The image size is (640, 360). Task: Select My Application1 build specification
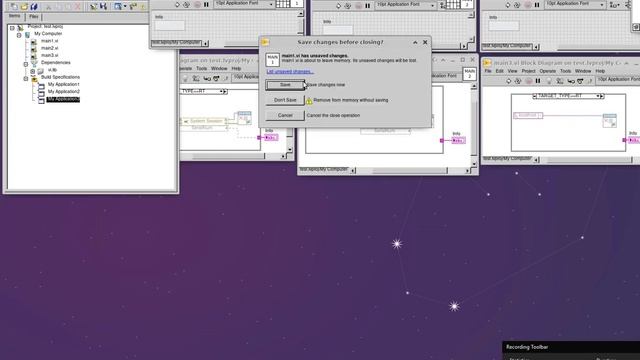(63, 84)
